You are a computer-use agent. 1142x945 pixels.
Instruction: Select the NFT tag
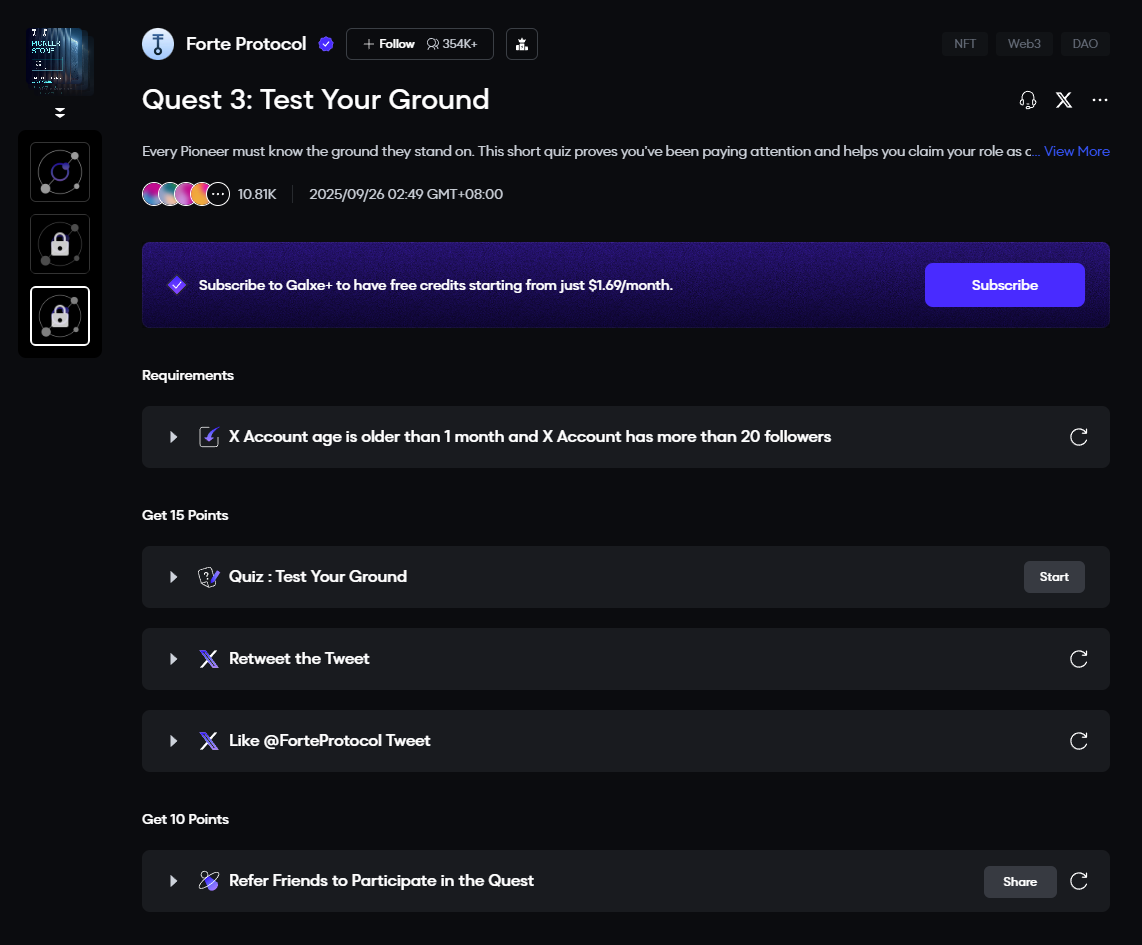[x=965, y=44]
